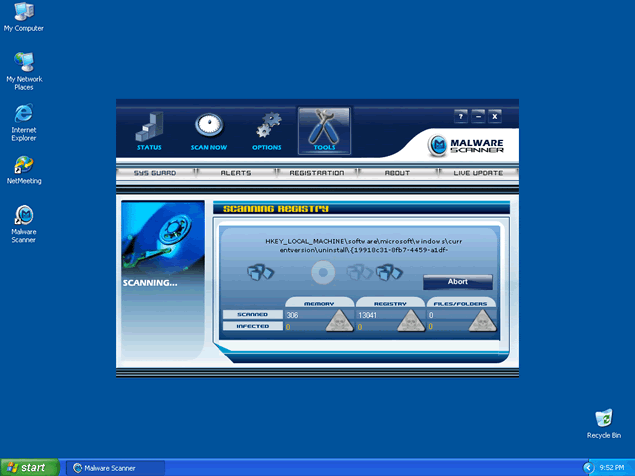This screenshot has width=635, height=476.
Task: Open the Status section
Action: pos(149,131)
